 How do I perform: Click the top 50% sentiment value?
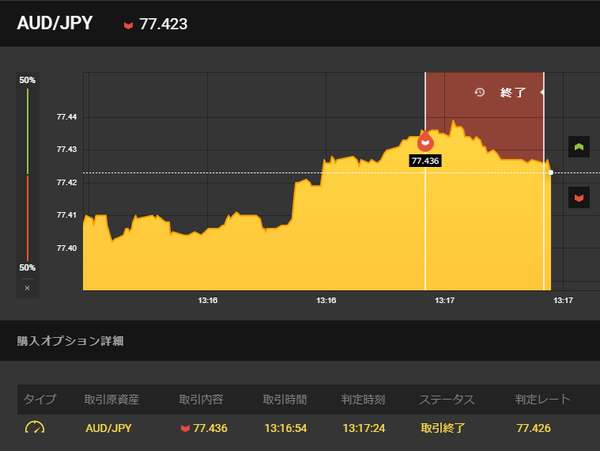[27, 80]
